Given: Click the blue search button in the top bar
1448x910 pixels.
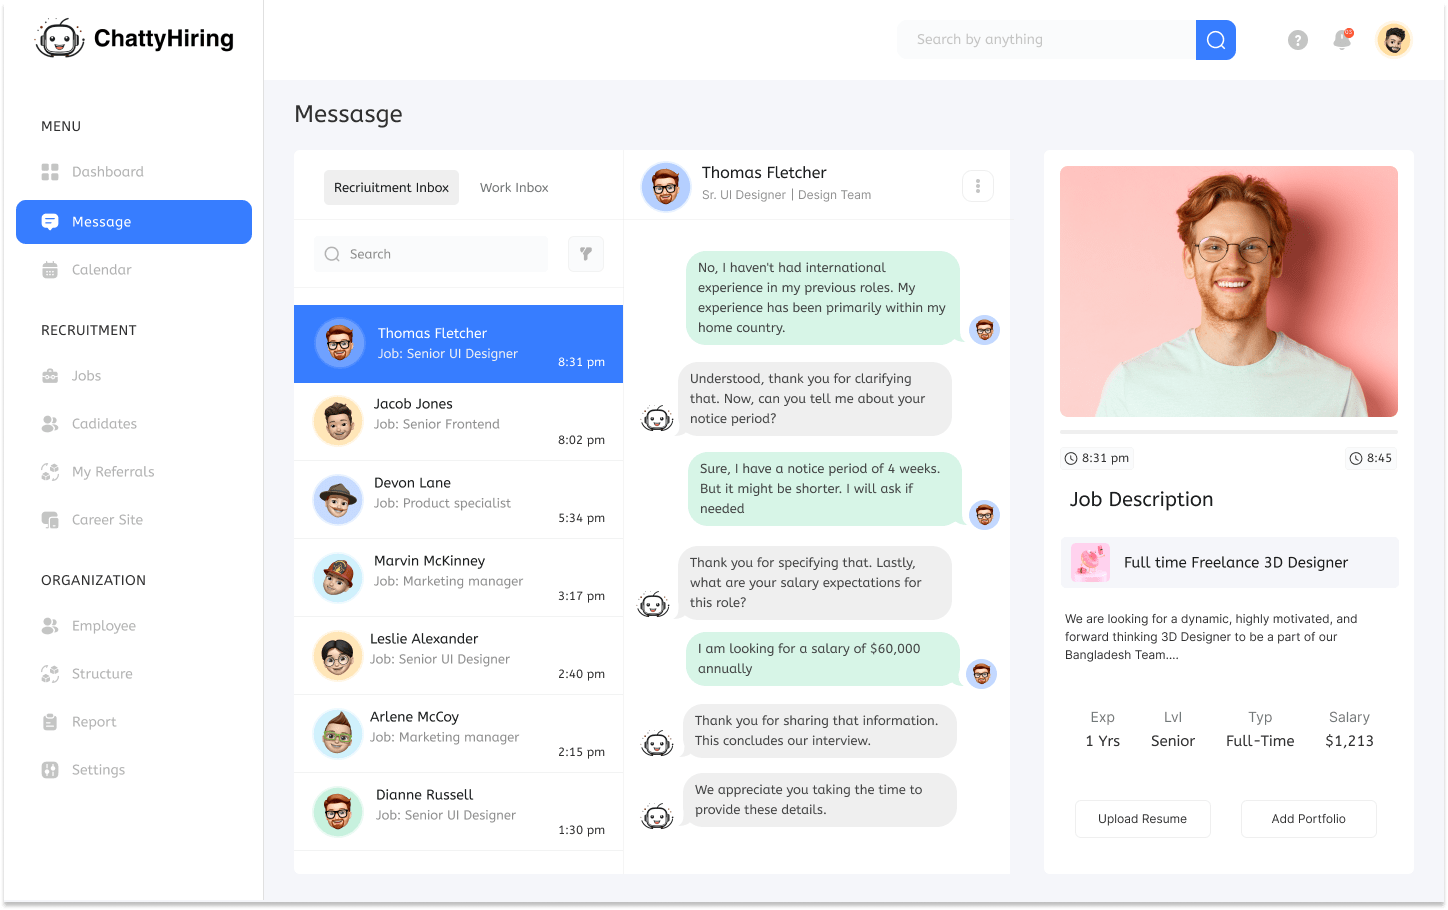Looking at the screenshot, I should point(1215,39).
